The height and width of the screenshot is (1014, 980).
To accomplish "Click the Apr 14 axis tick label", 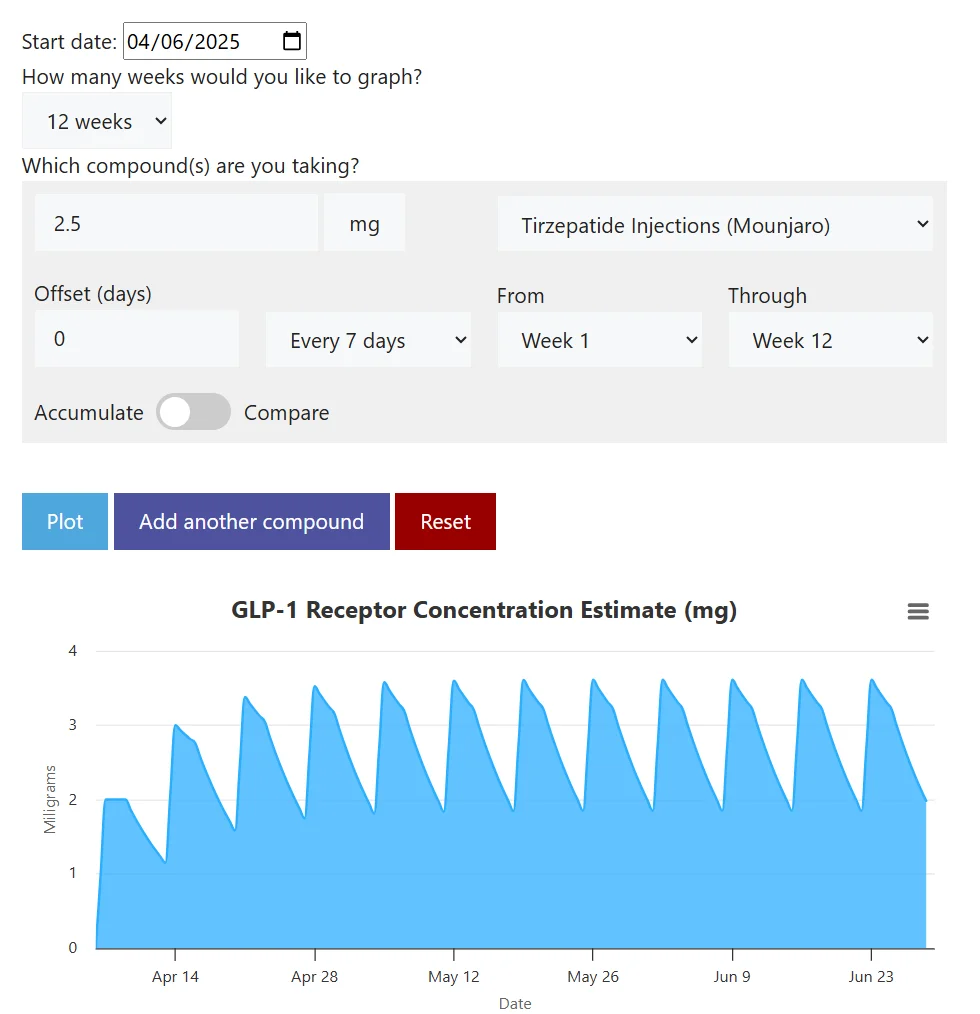I will coord(175,976).
